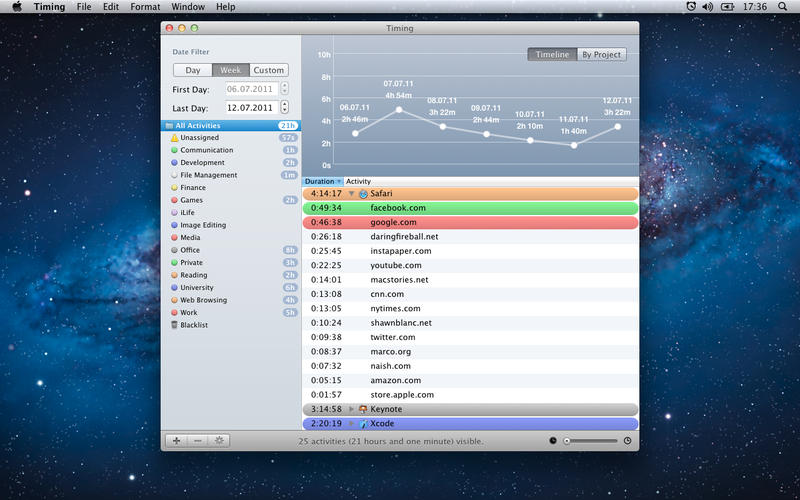The image size is (800, 500).
Task: Switch date filter to Custom
Action: click(x=268, y=70)
